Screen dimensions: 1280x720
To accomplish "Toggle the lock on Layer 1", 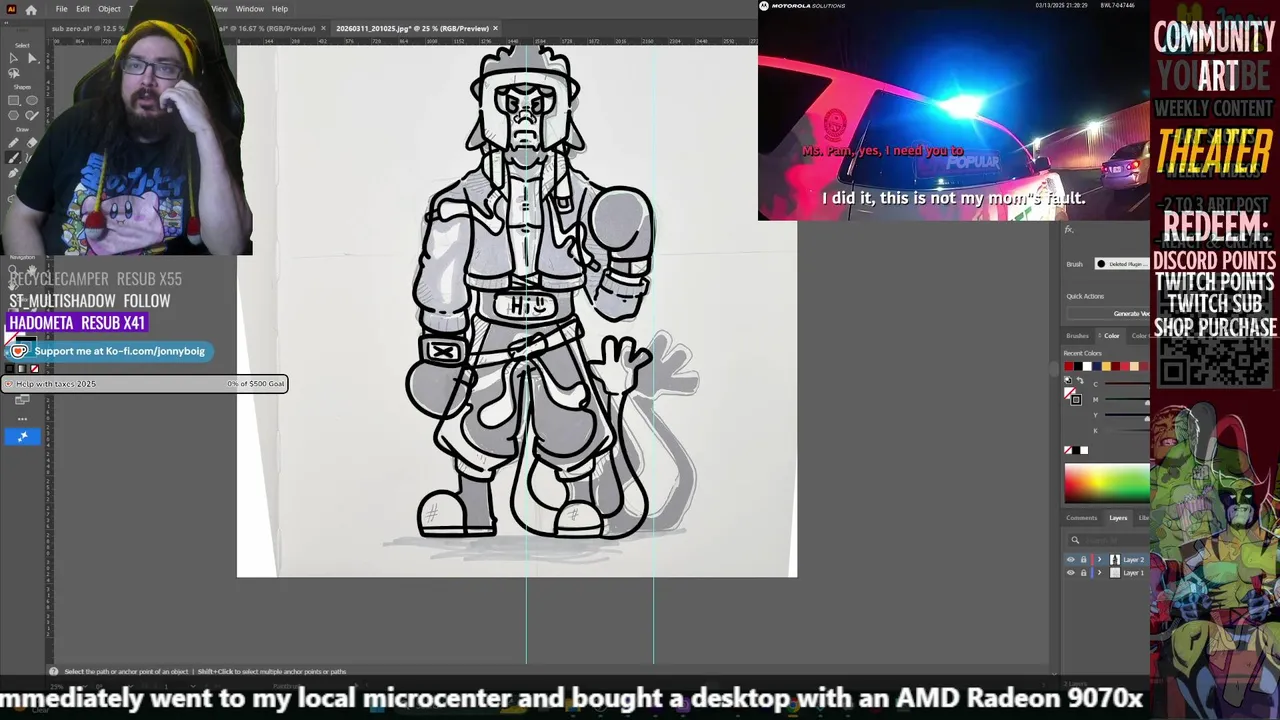I will pos(1083,573).
